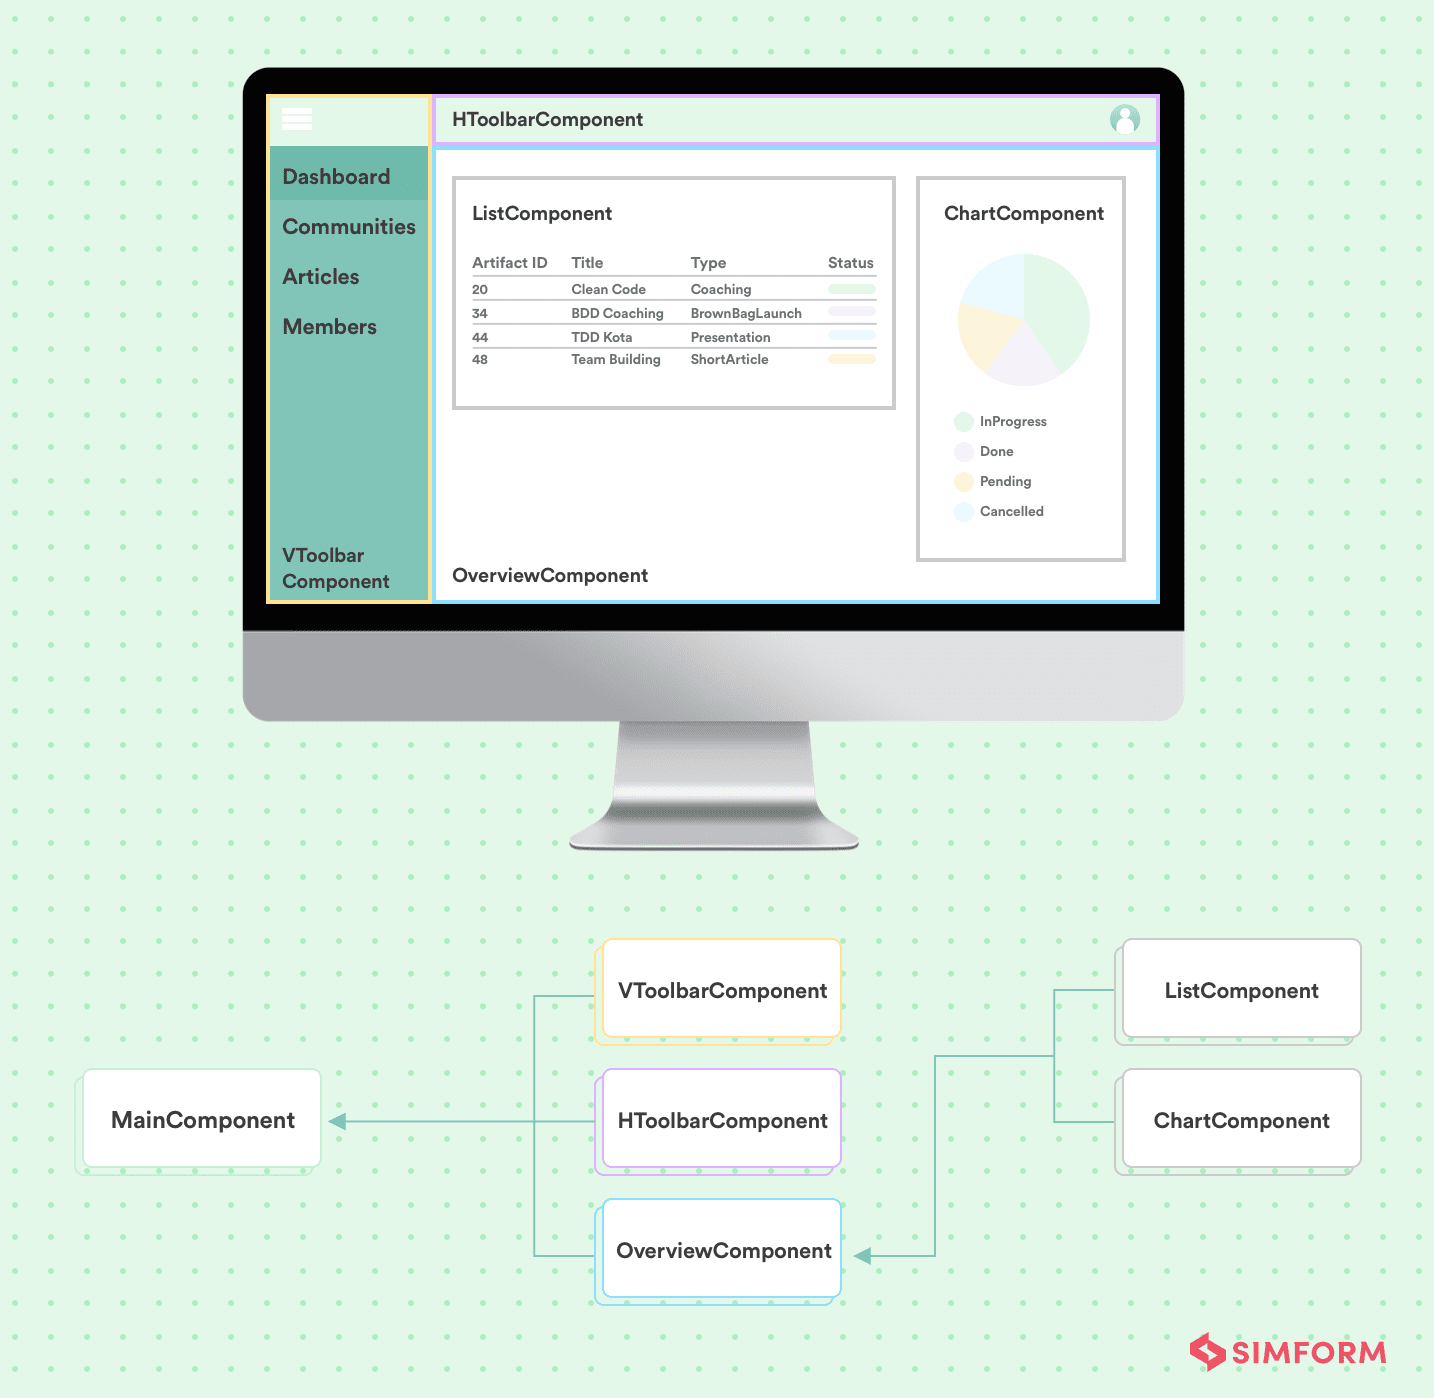The height and width of the screenshot is (1398, 1434).
Task: Click the VToolbarComponent diagram box
Action: (x=722, y=988)
